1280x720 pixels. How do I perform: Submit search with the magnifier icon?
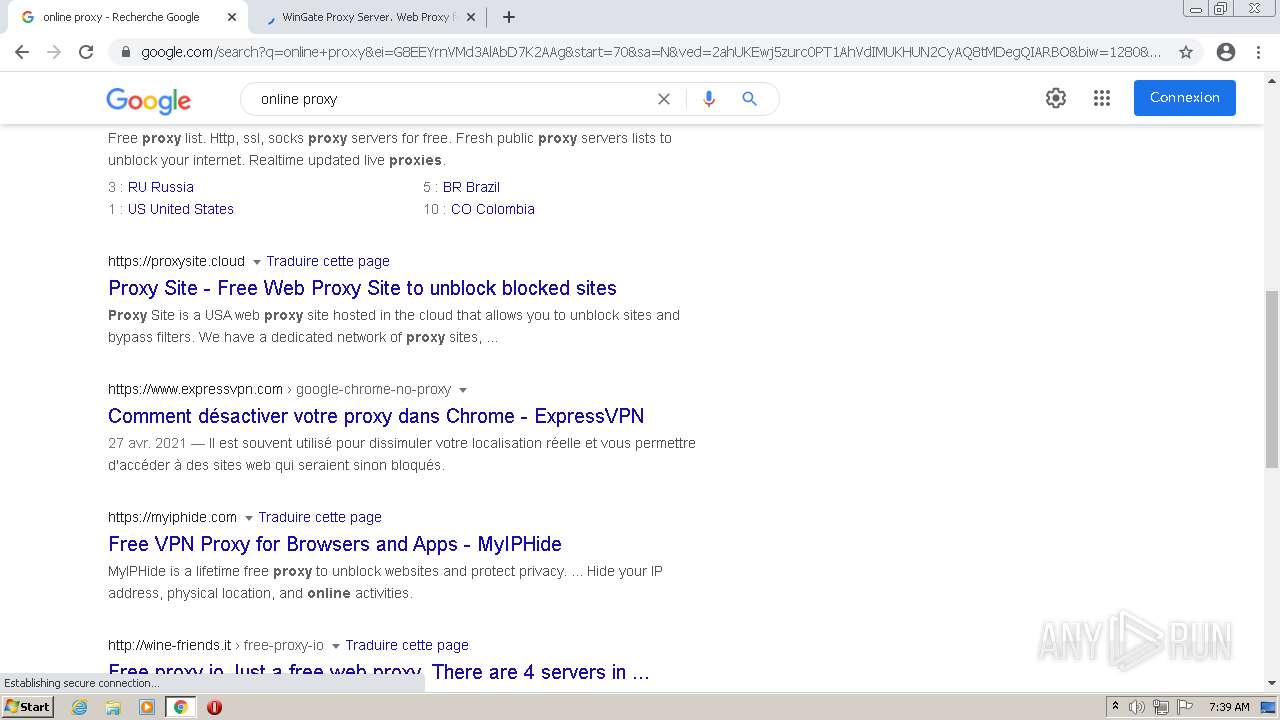pos(749,99)
